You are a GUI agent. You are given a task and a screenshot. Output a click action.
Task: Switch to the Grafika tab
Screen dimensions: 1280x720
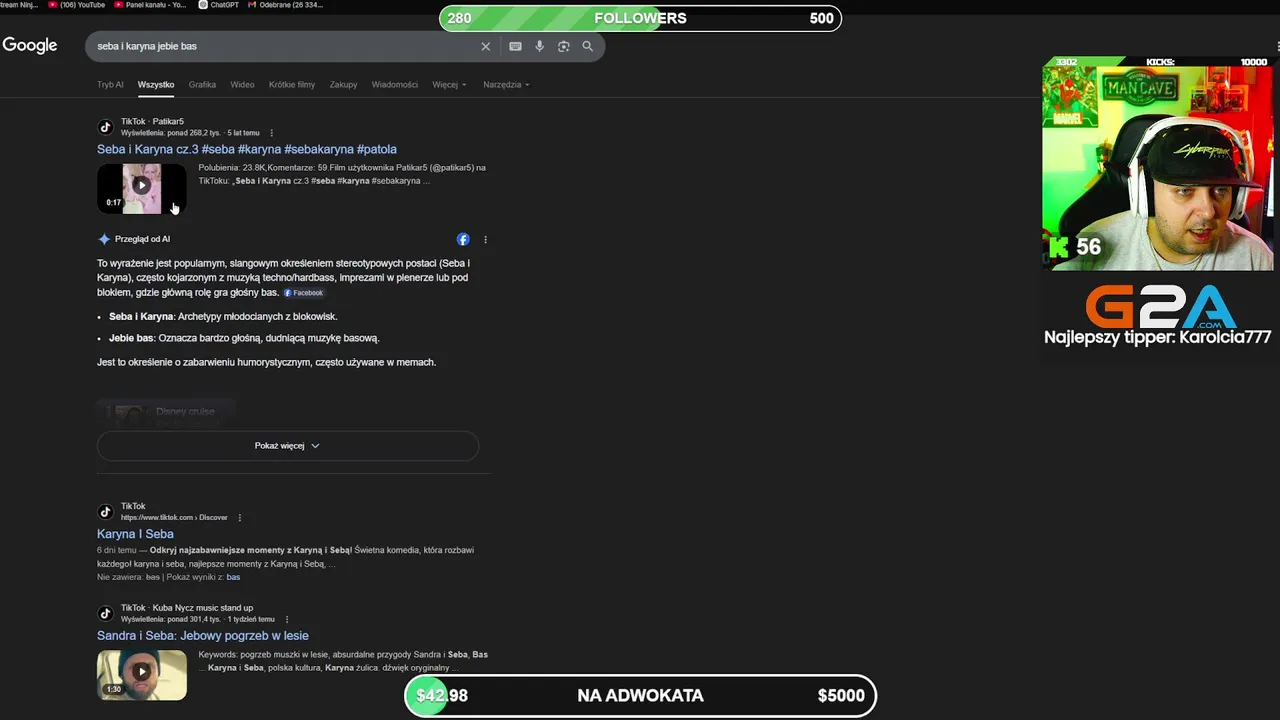202,85
